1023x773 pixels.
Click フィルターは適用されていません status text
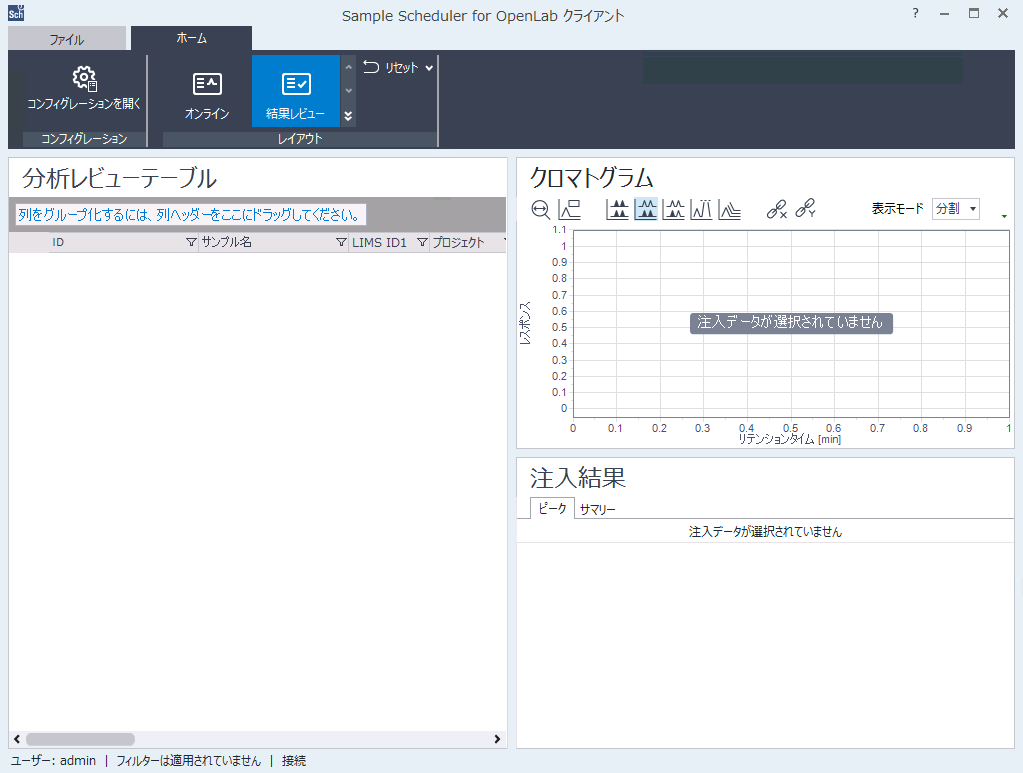(x=189, y=761)
